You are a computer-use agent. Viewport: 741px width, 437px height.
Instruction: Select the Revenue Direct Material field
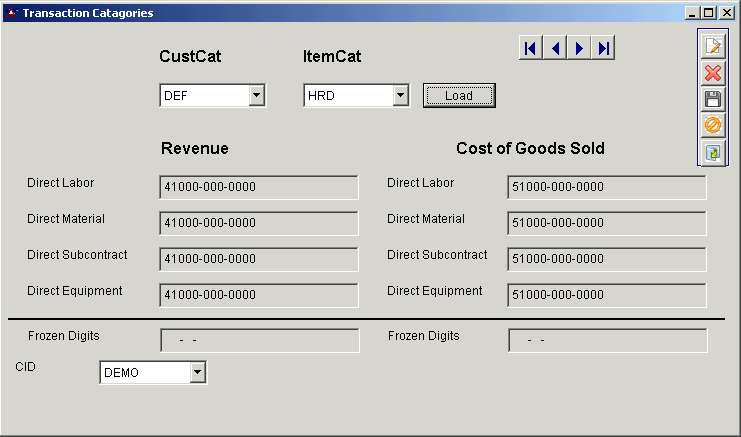[x=258, y=223]
